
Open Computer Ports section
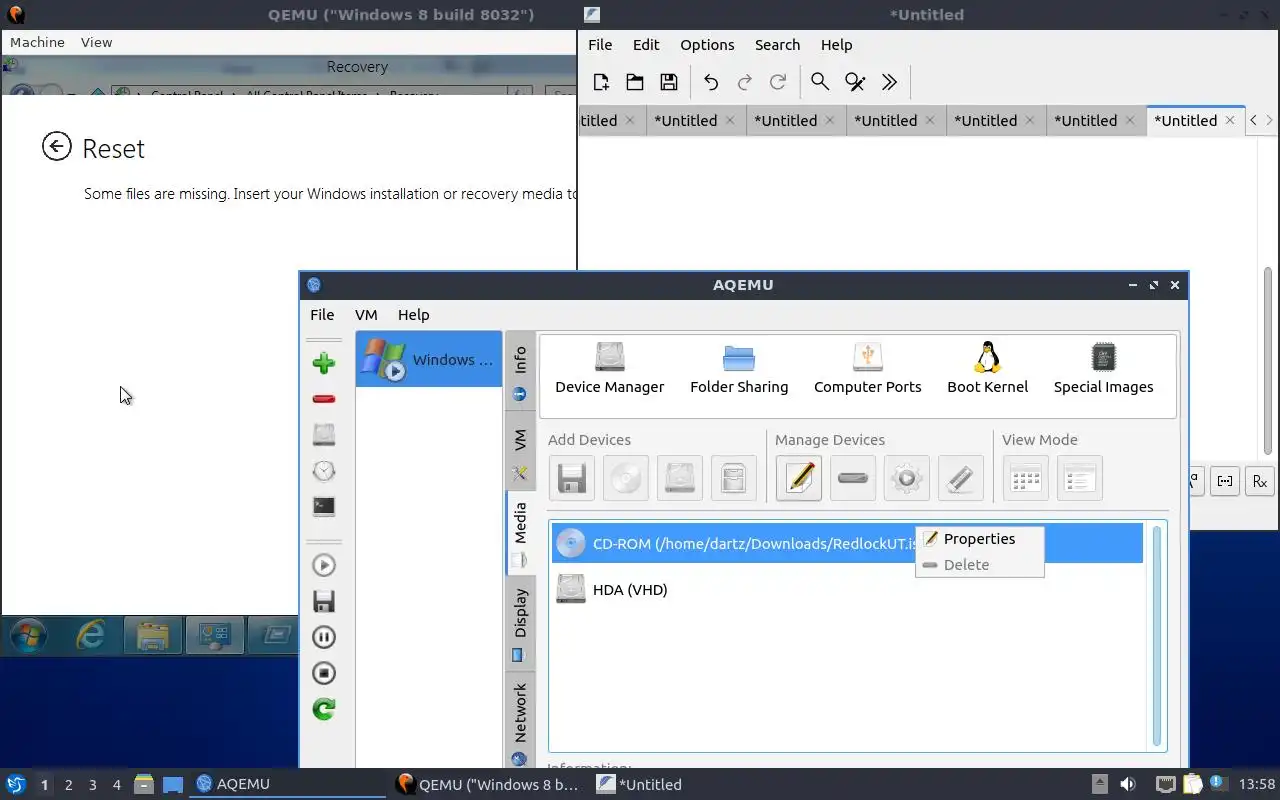click(x=867, y=368)
